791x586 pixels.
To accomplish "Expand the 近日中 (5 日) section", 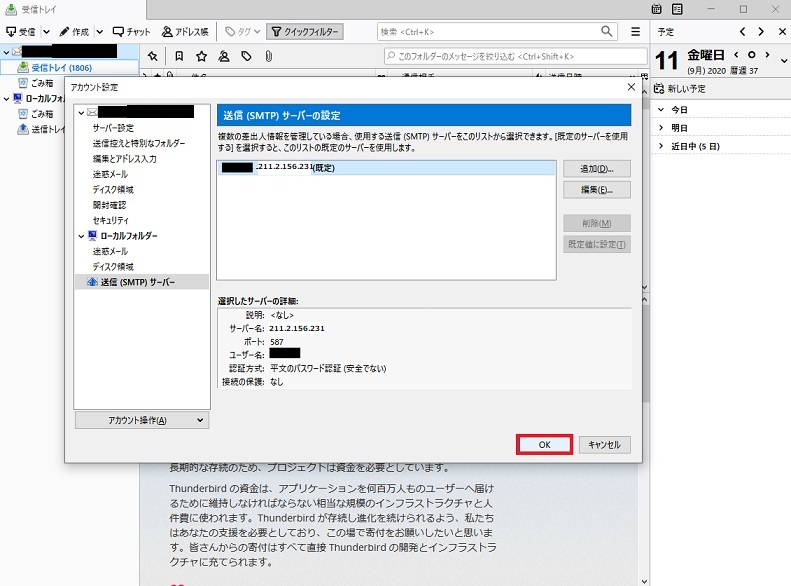I will (661, 146).
